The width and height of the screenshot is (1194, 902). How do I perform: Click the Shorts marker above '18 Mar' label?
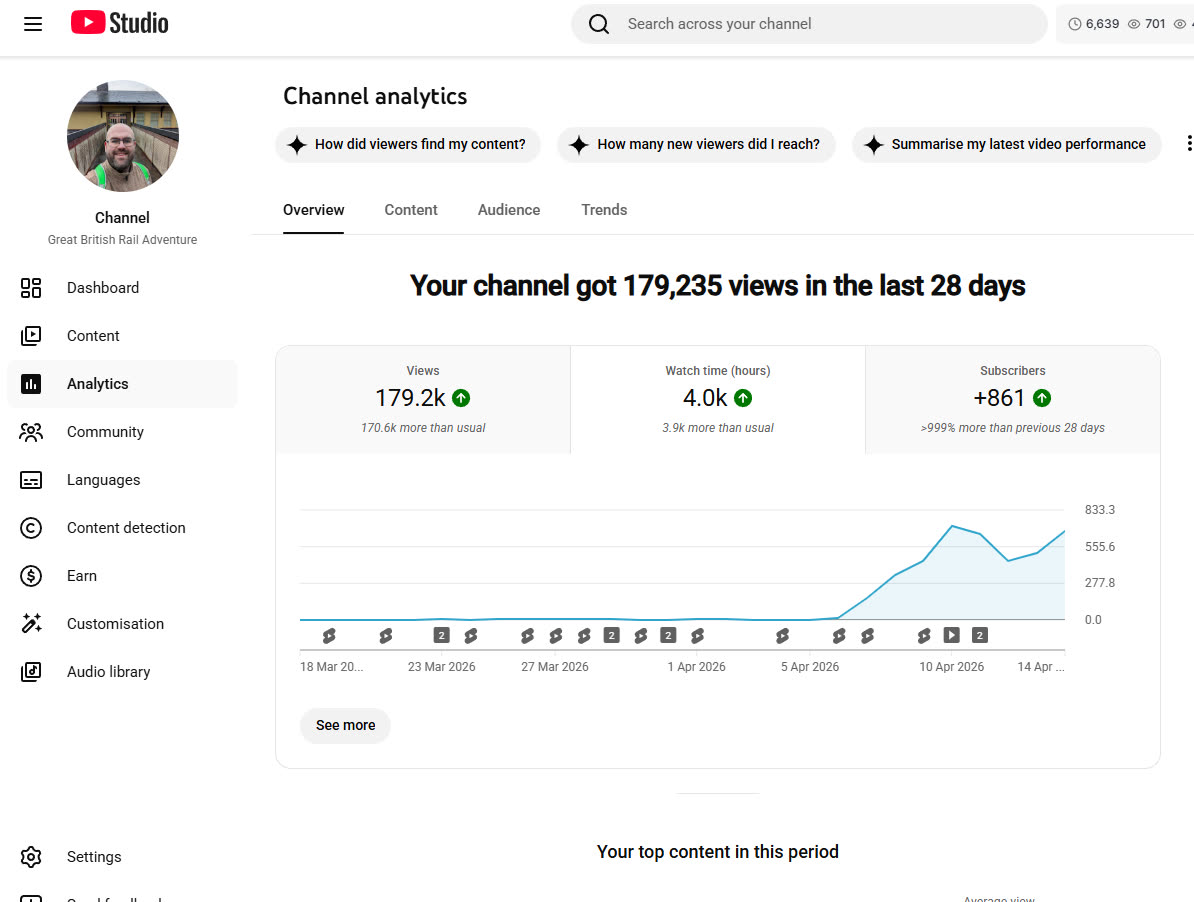point(329,635)
